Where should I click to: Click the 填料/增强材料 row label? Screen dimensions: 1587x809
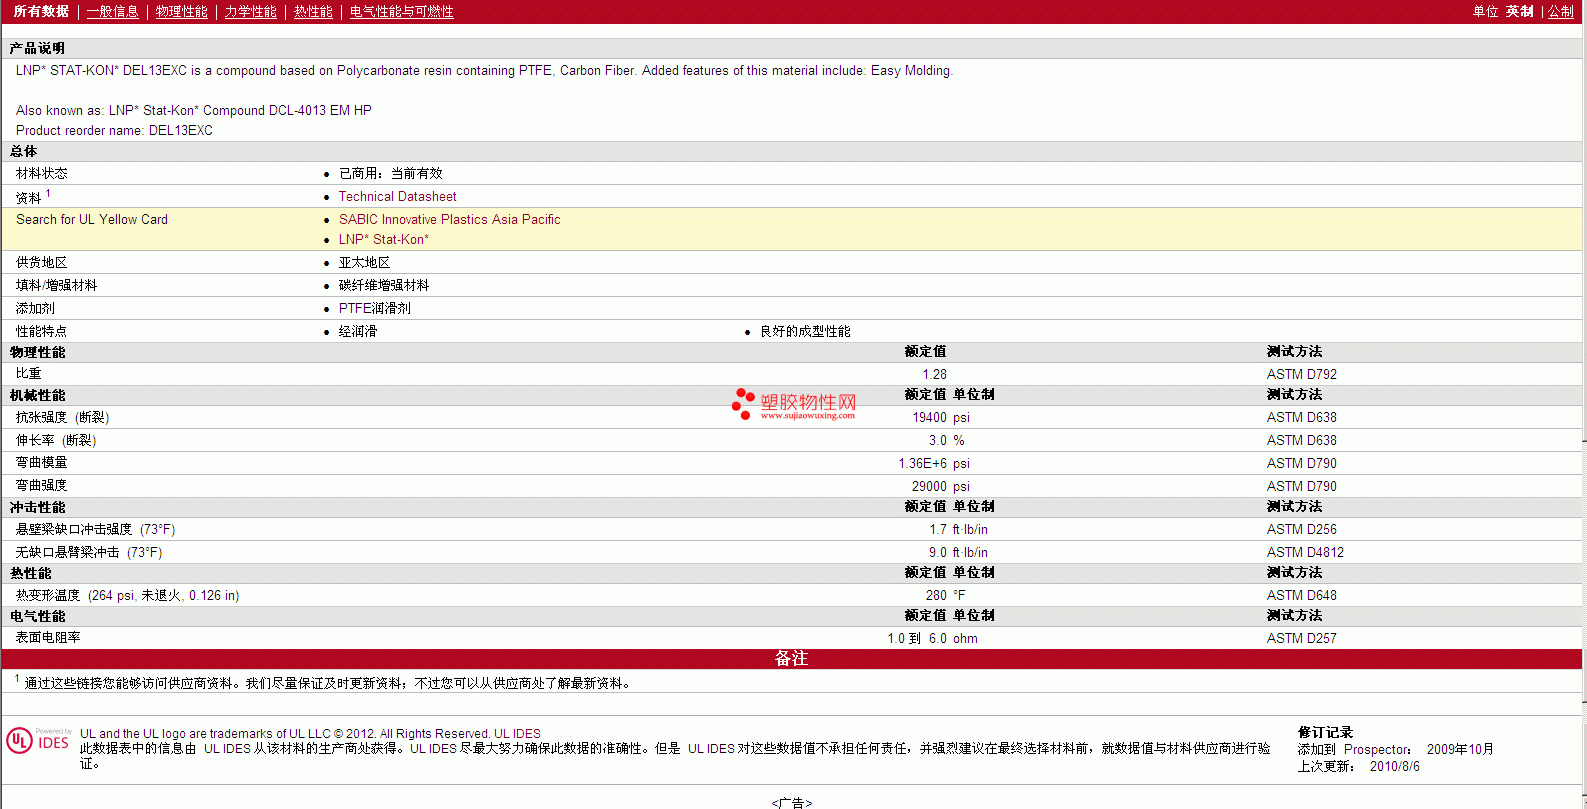pos(57,286)
